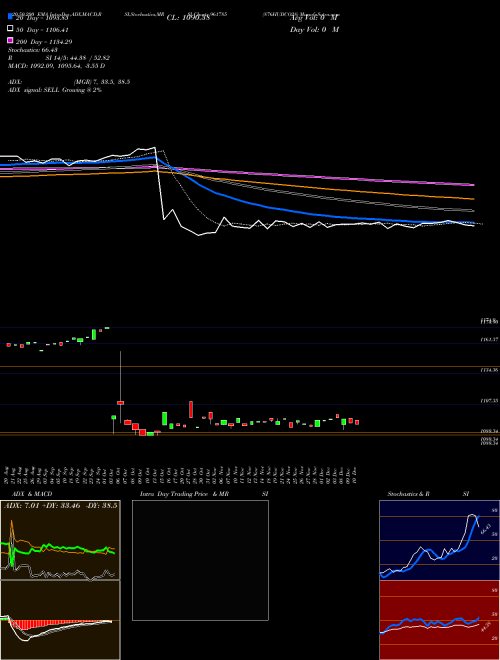This screenshot has height=660, width=500.
Task: Click the Stochastics value line
Action: click(x=33, y=50)
